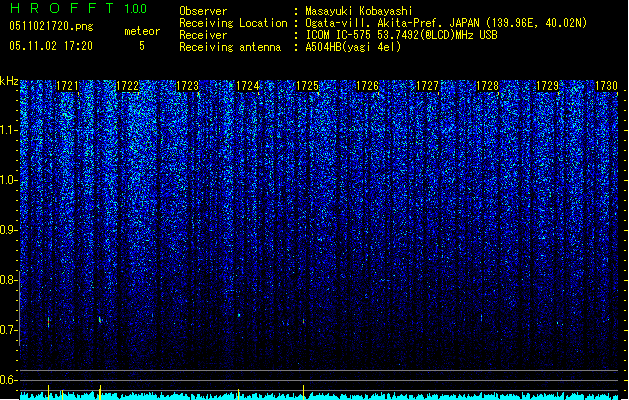Click the 1724 time marker
629x400 pixels.
click(x=248, y=86)
